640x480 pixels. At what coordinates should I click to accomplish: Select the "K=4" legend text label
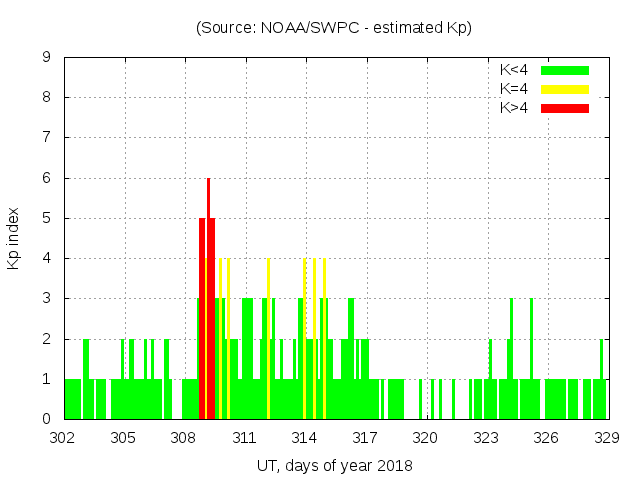click(x=514, y=89)
